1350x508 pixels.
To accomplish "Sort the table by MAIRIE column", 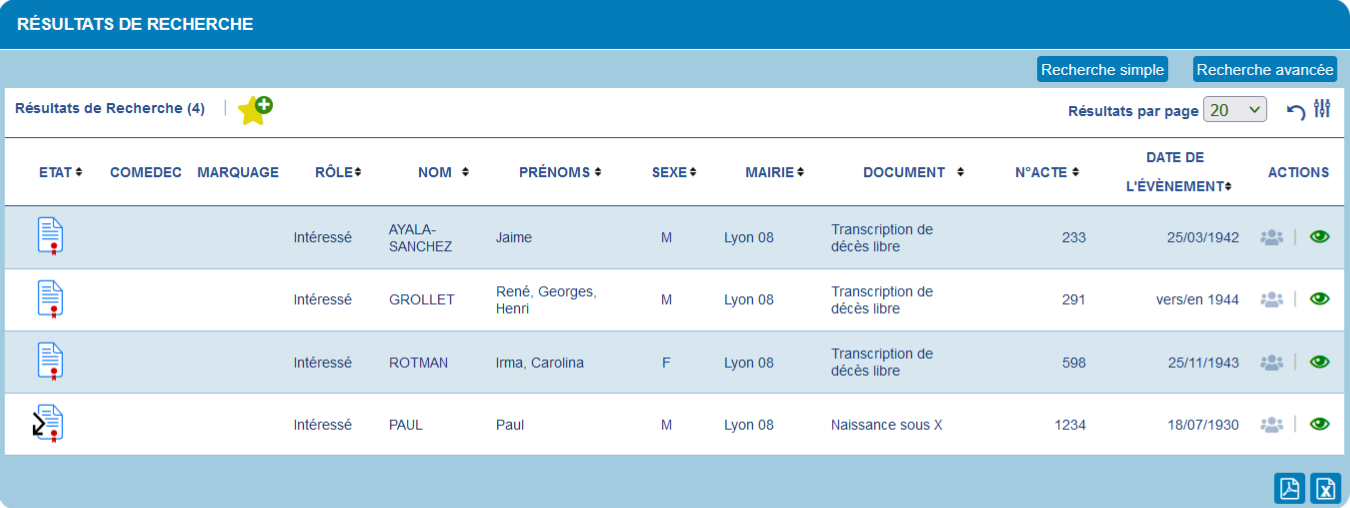I will [774, 172].
